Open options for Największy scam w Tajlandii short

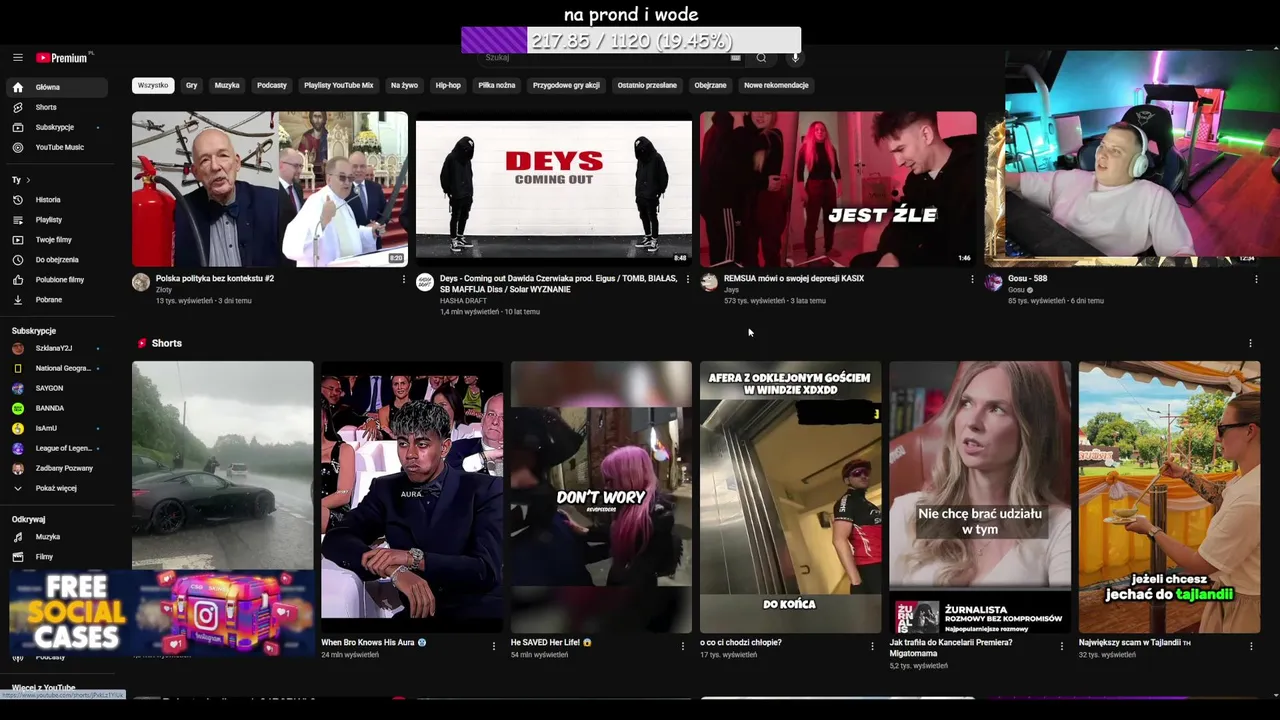pyautogui.click(x=1251, y=646)
